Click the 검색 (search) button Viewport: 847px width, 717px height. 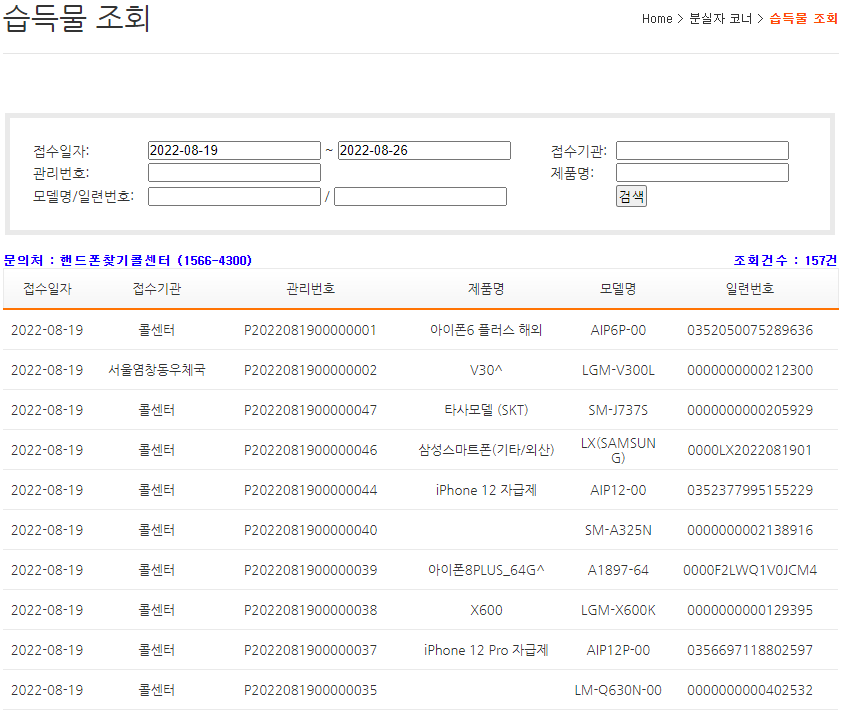click(631, 195)
